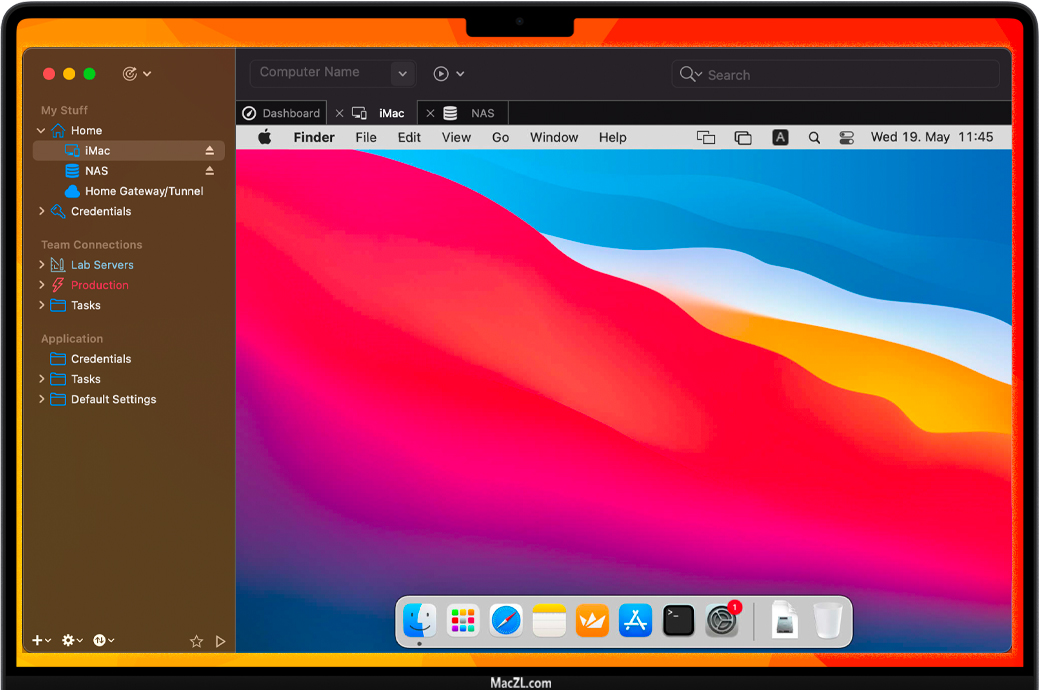
Task: Open the App Store dock icon
Action: click(x=636, y=620)
